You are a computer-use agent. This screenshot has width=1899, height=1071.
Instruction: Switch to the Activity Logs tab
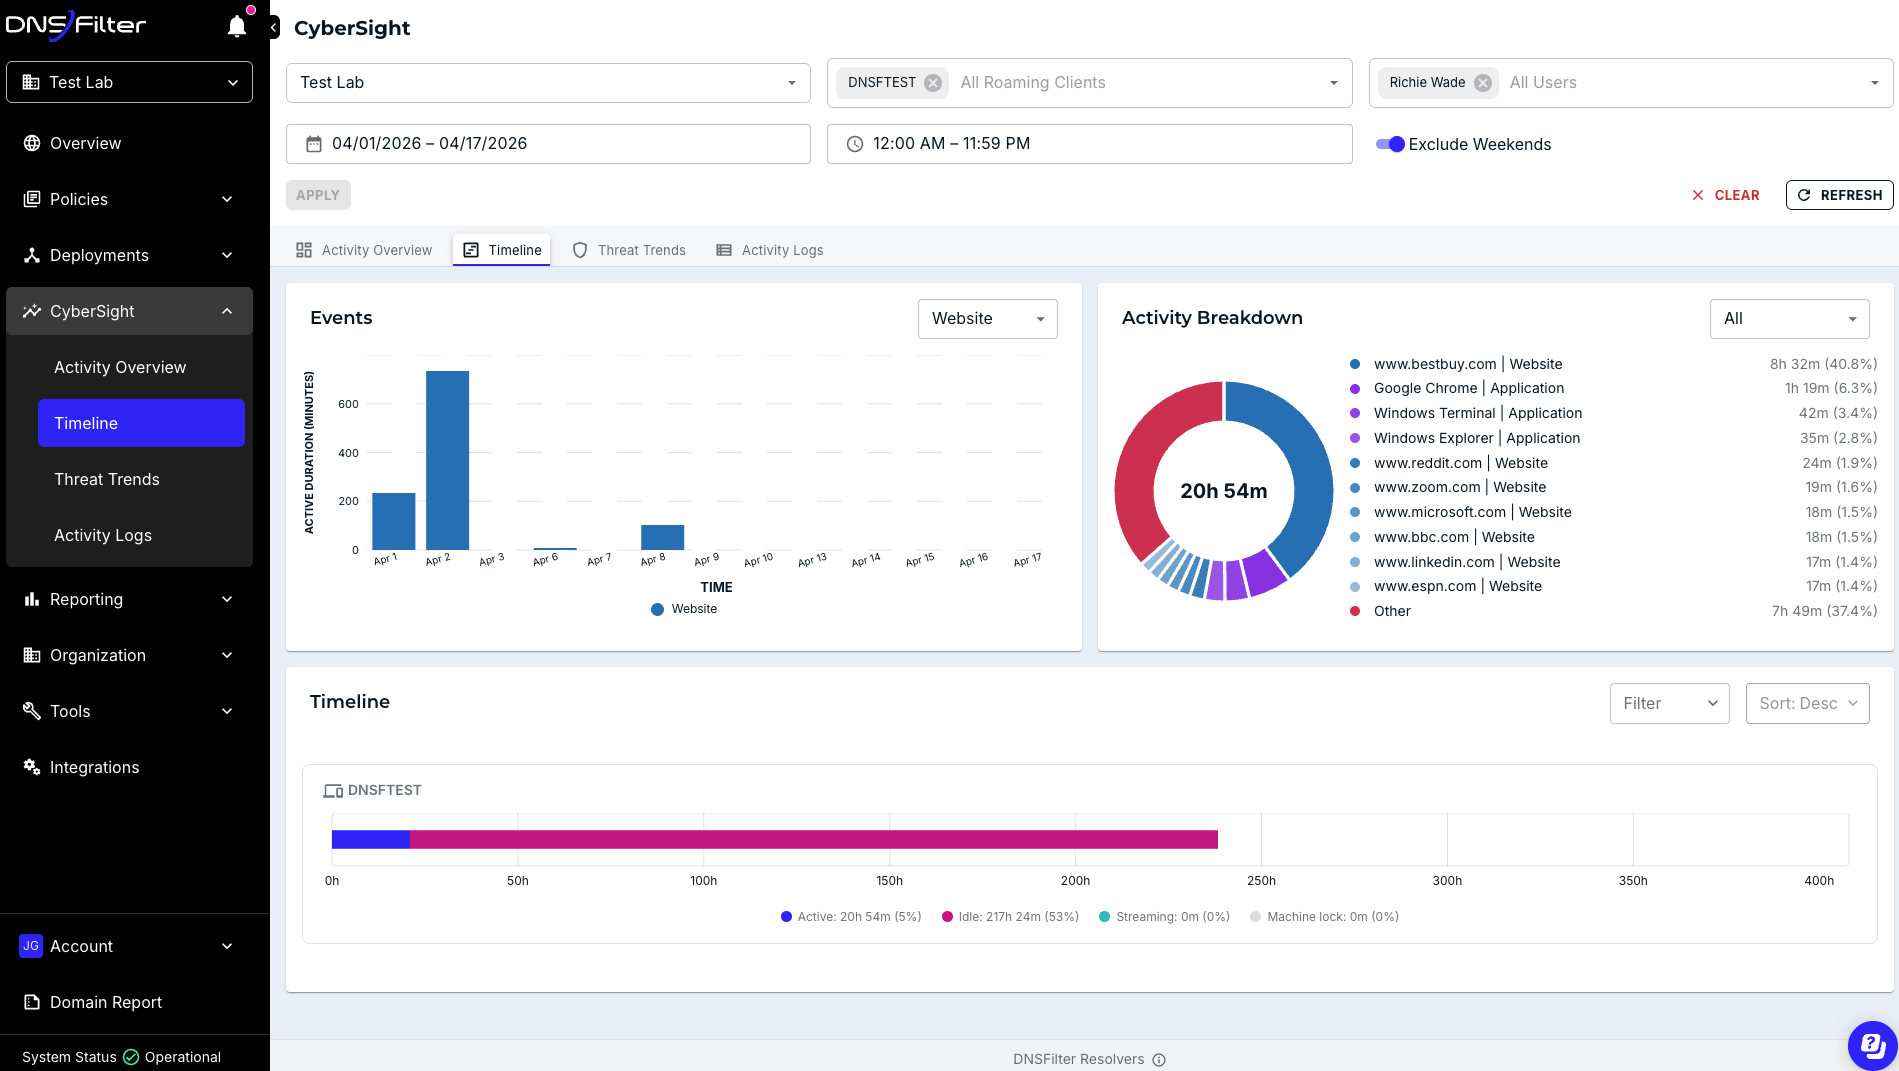point(770,250)
